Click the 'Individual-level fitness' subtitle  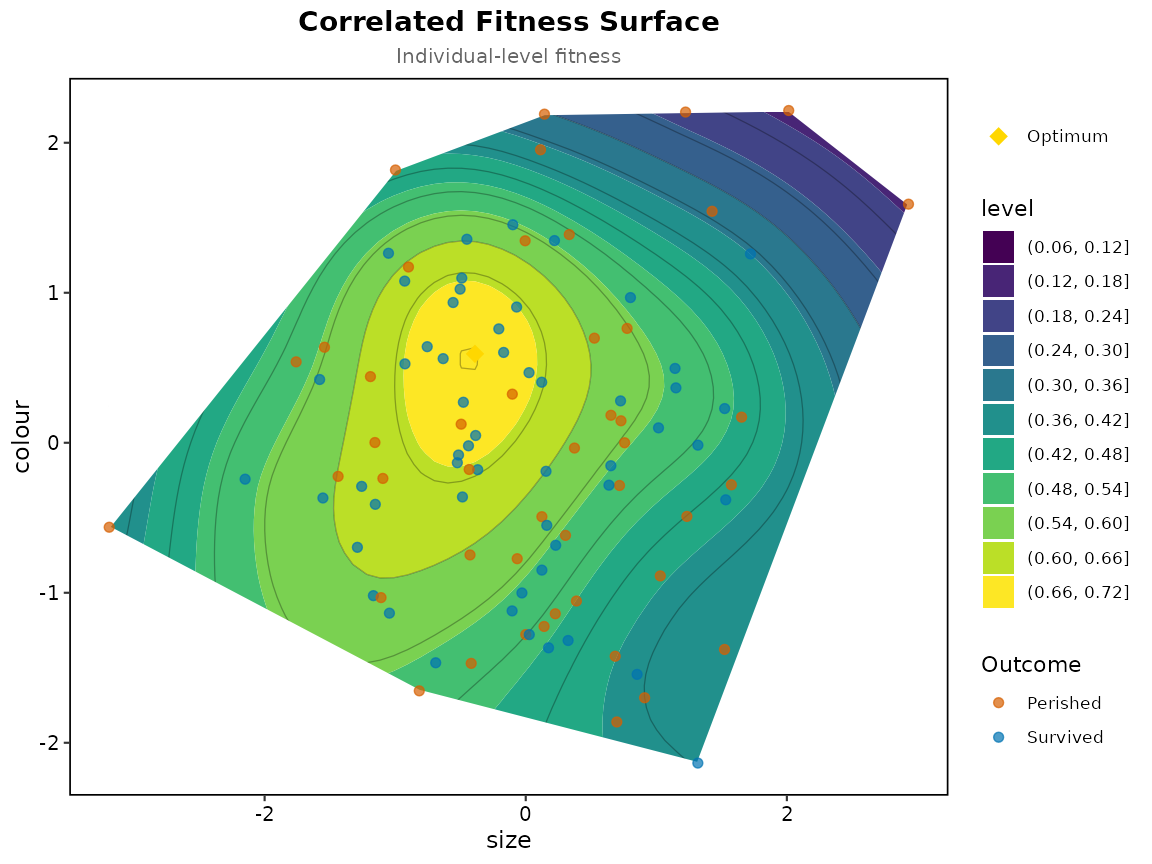pos(508,57)
